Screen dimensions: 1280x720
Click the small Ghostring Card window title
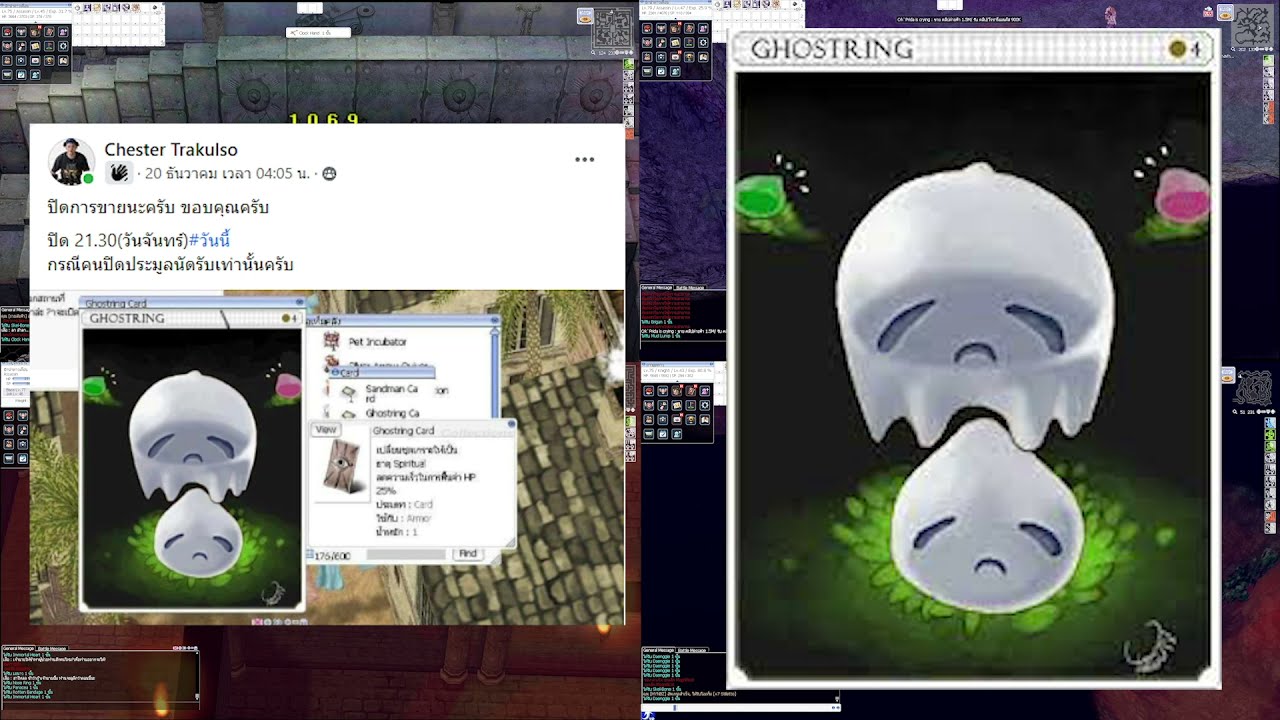(x=116, y=303)
